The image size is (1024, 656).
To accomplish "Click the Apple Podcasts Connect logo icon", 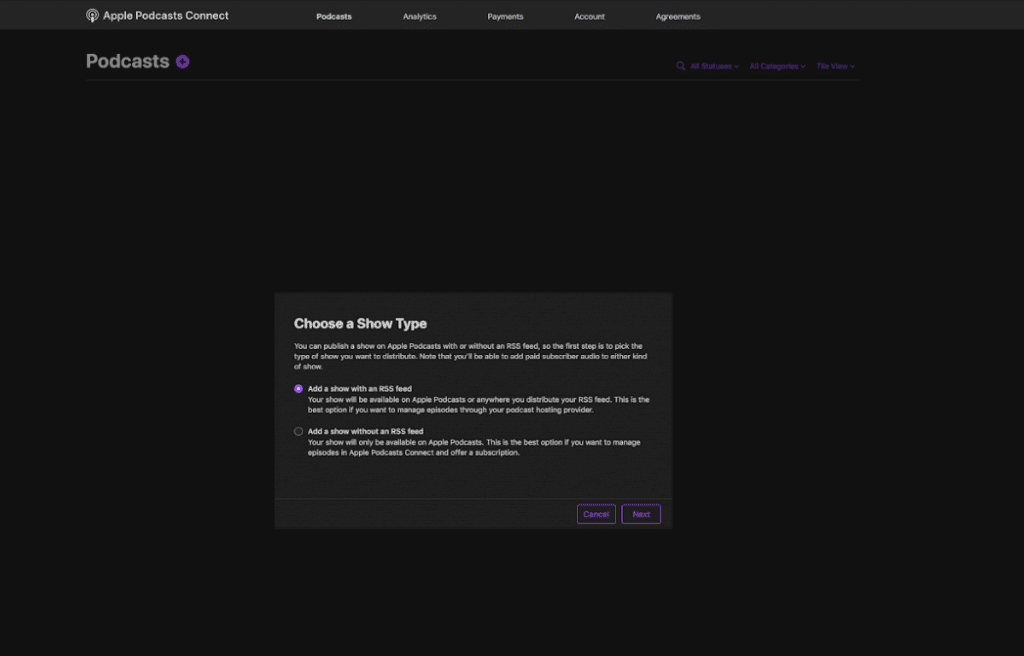I will 93,16.
